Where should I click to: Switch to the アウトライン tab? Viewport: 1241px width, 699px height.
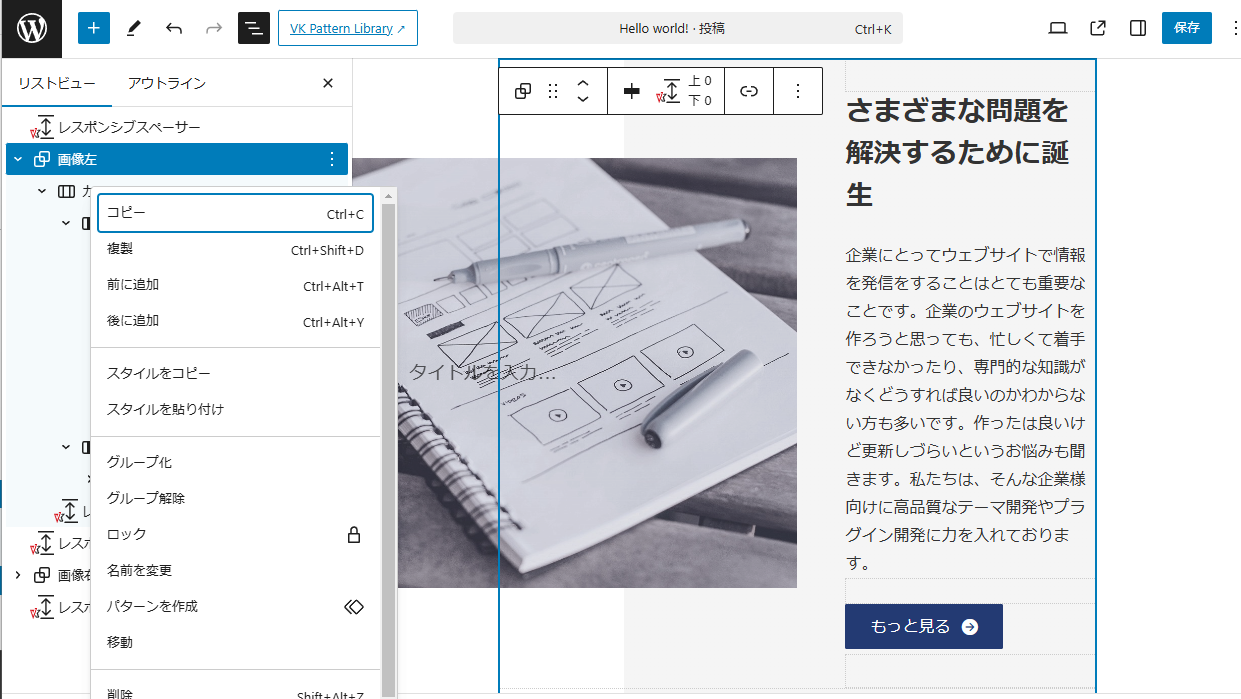point(167,83)
